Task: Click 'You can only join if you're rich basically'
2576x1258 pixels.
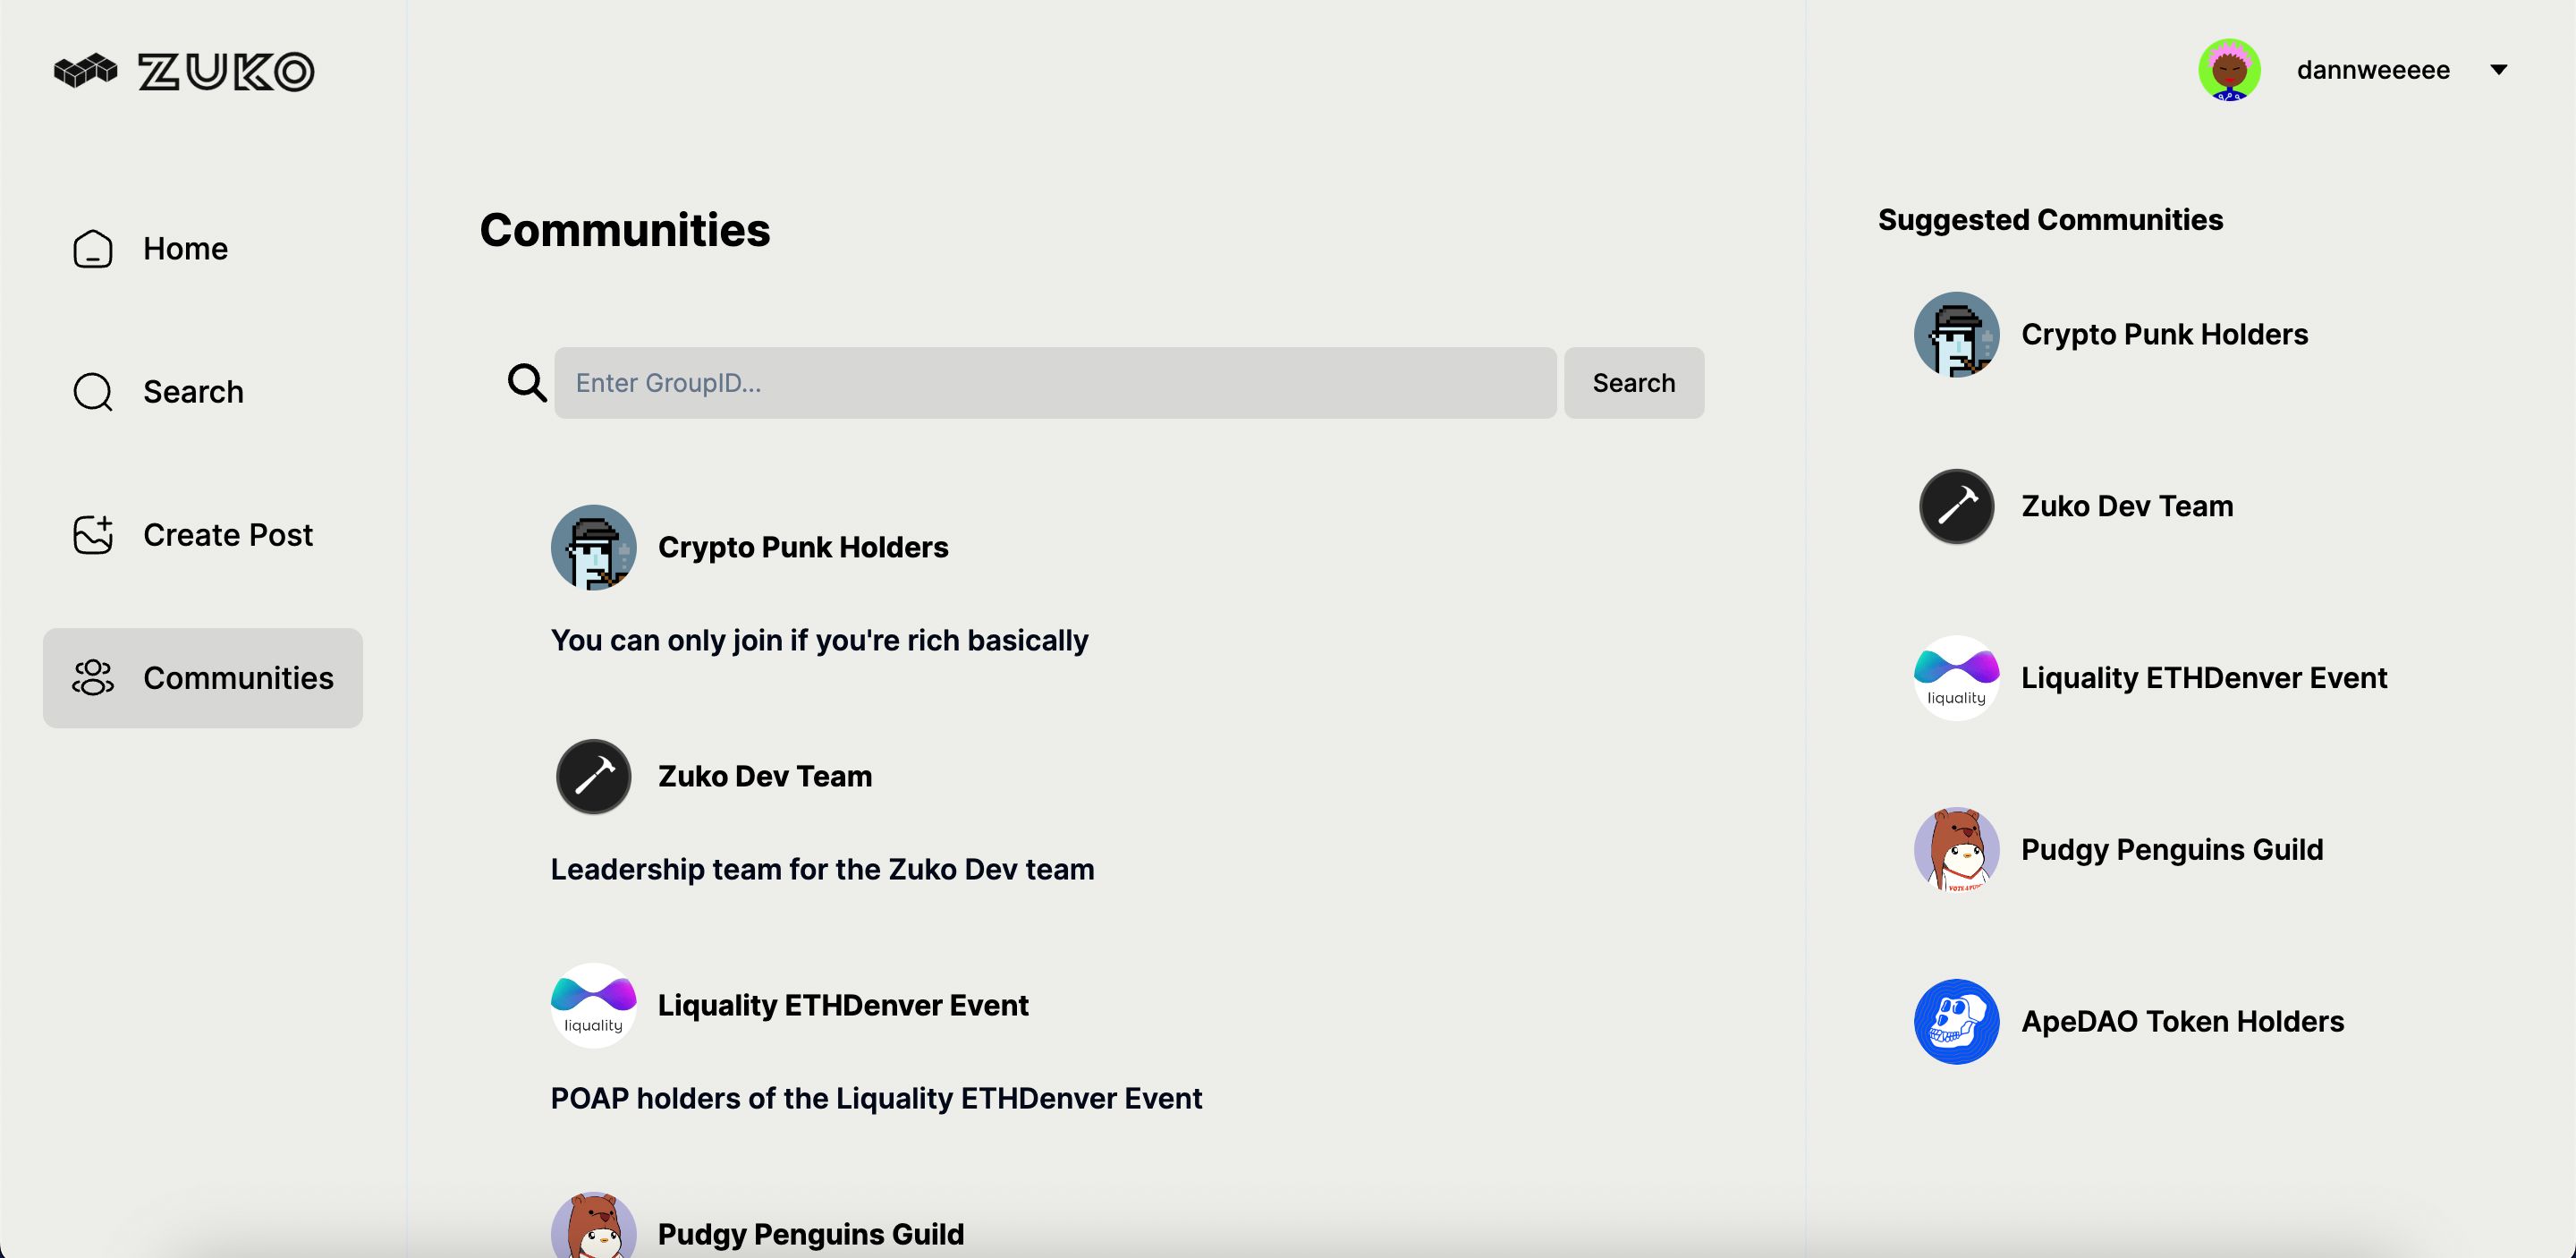Action: coord(819,641)
